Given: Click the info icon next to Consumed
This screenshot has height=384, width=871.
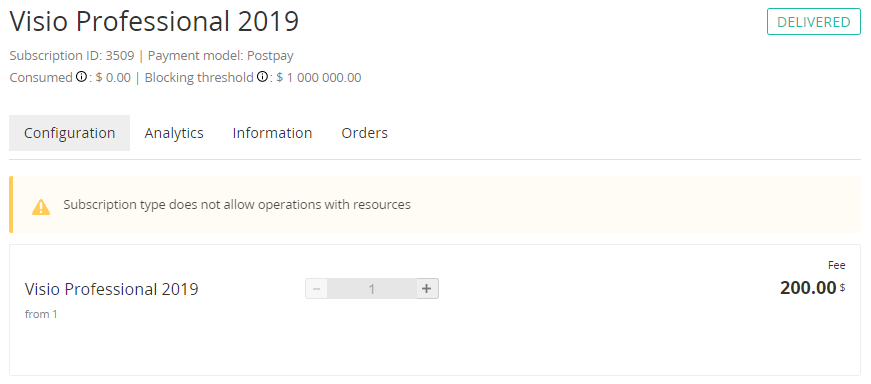Looking at the screenshot, I should point(81,77).
